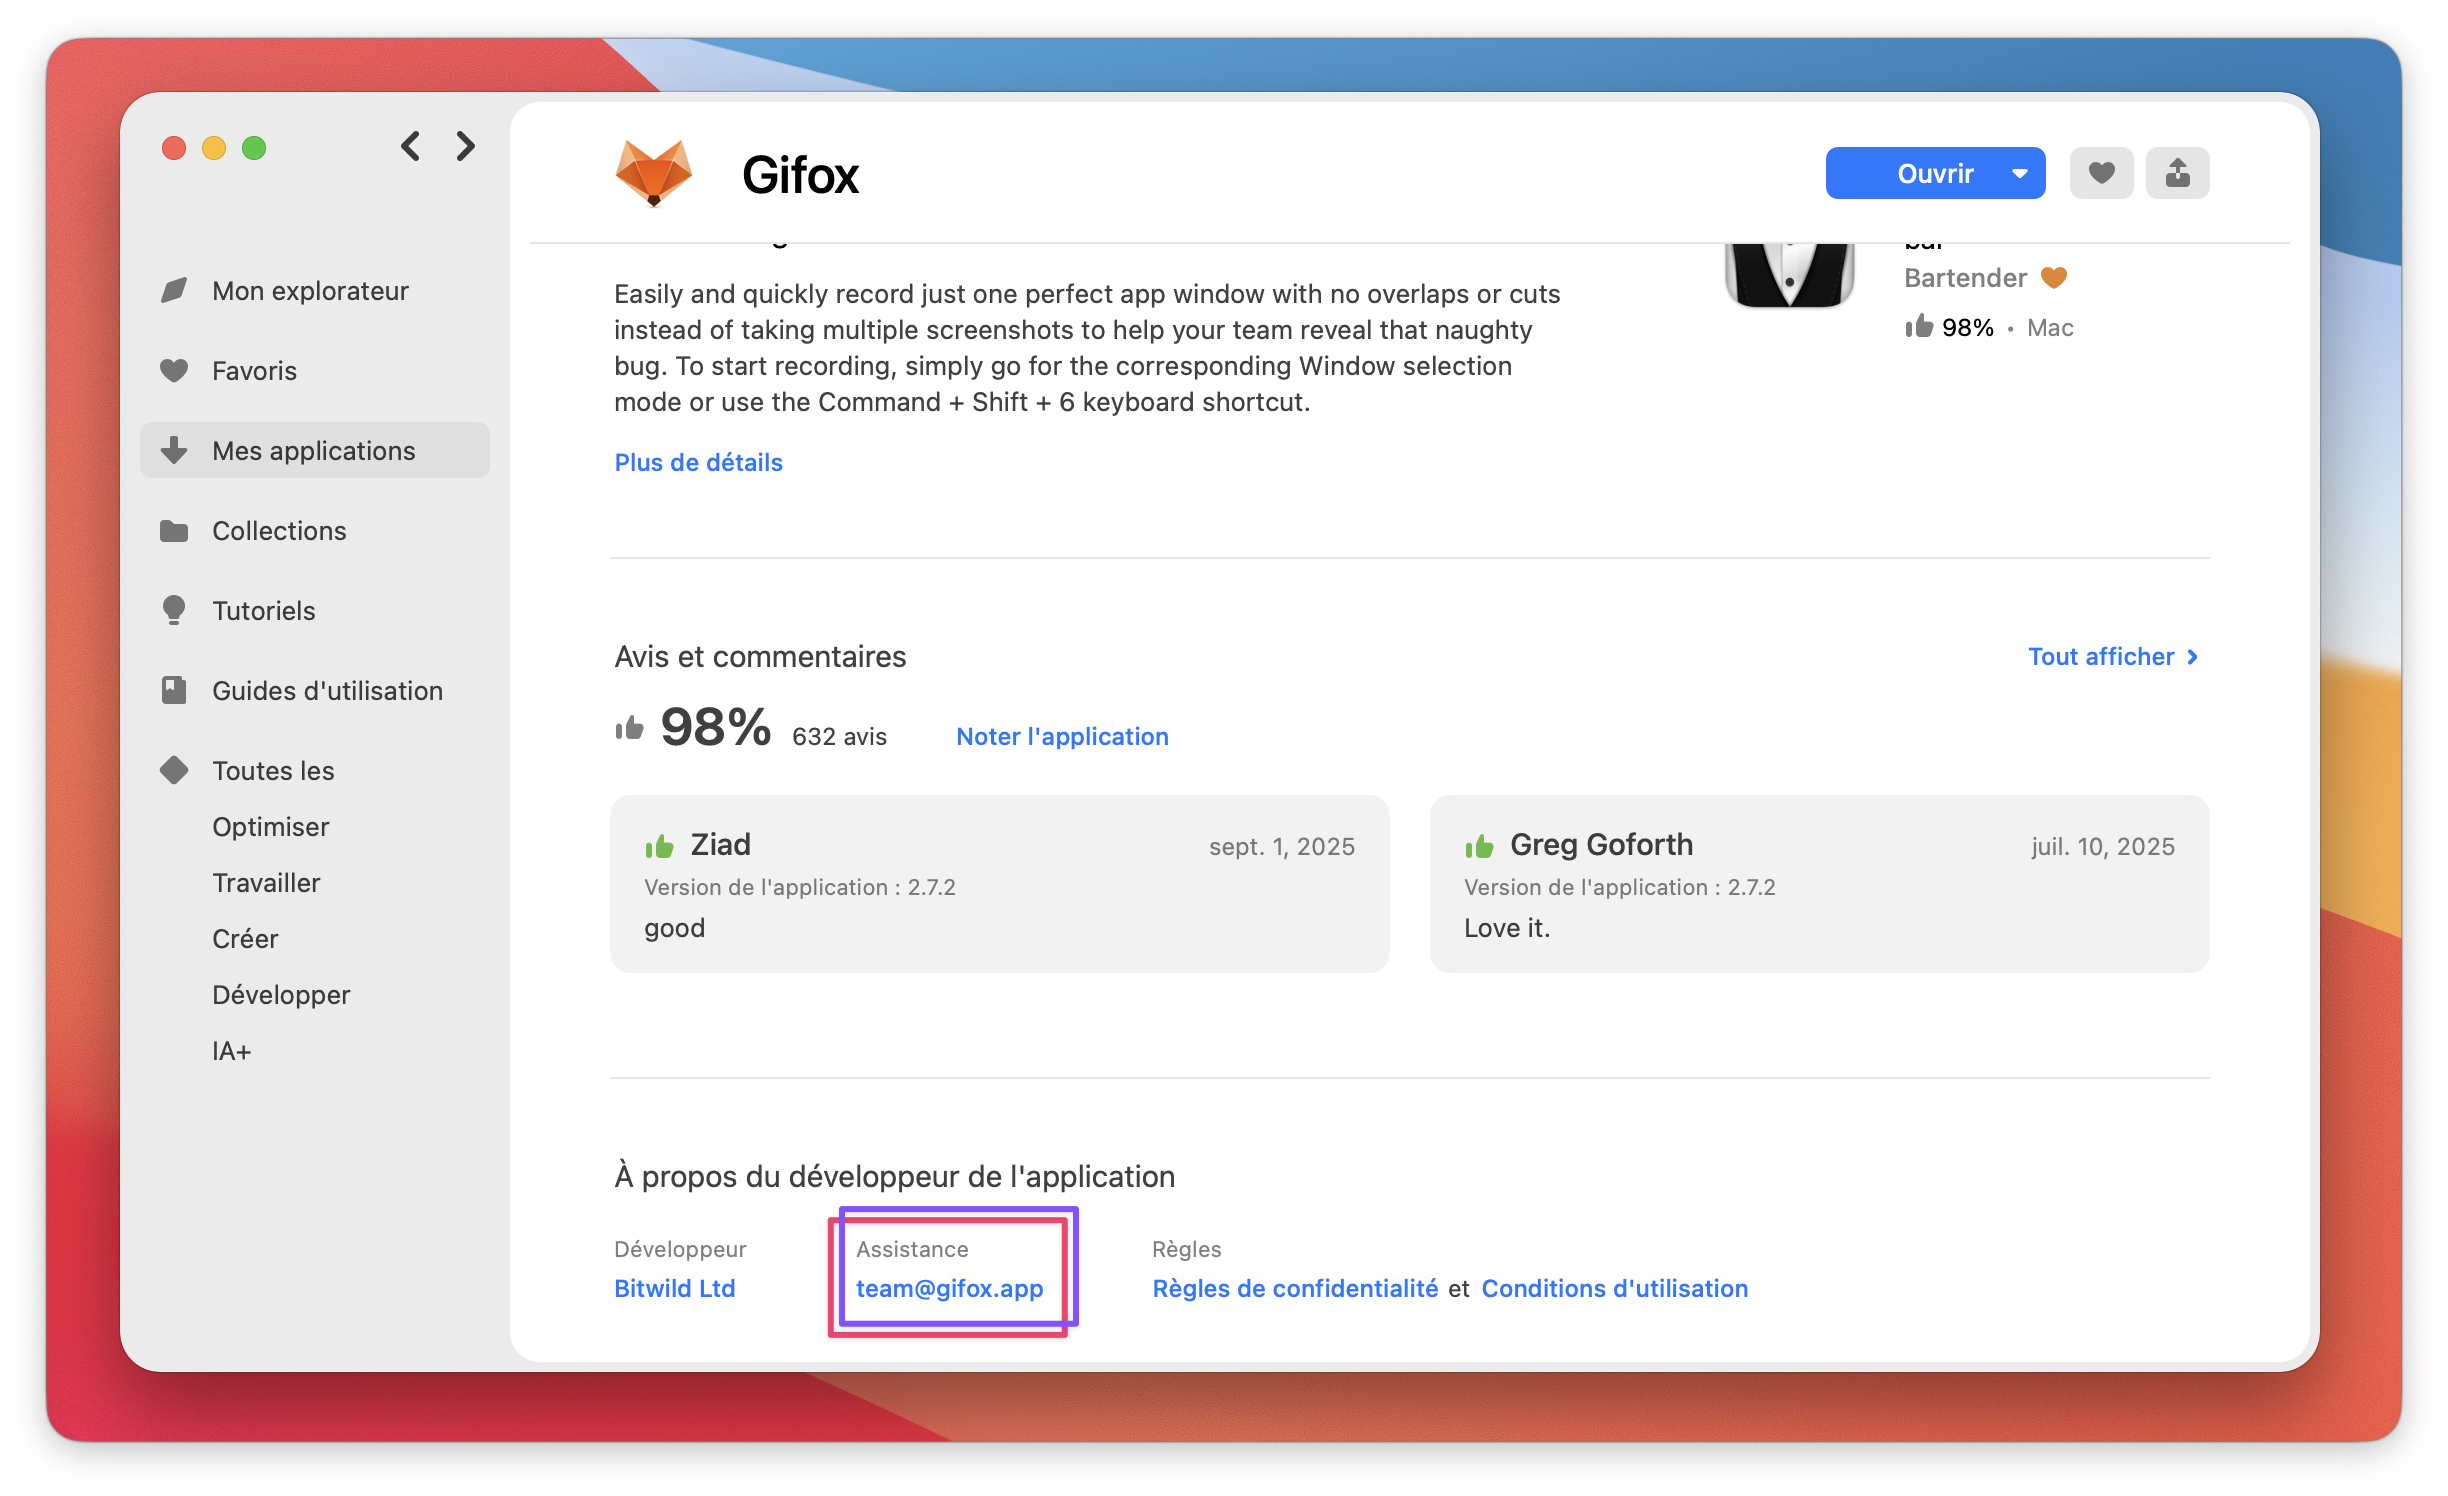This screenshot has width=2448, height=1496.
Task: Click the Favoris heart icon in sidebar
Action: click(x=174, y=371)
